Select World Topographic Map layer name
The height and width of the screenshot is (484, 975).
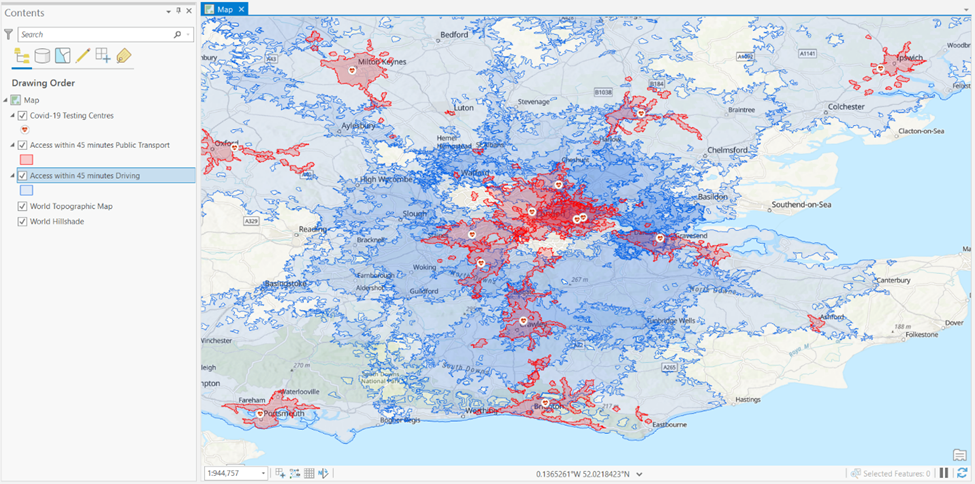pos(71,206)
